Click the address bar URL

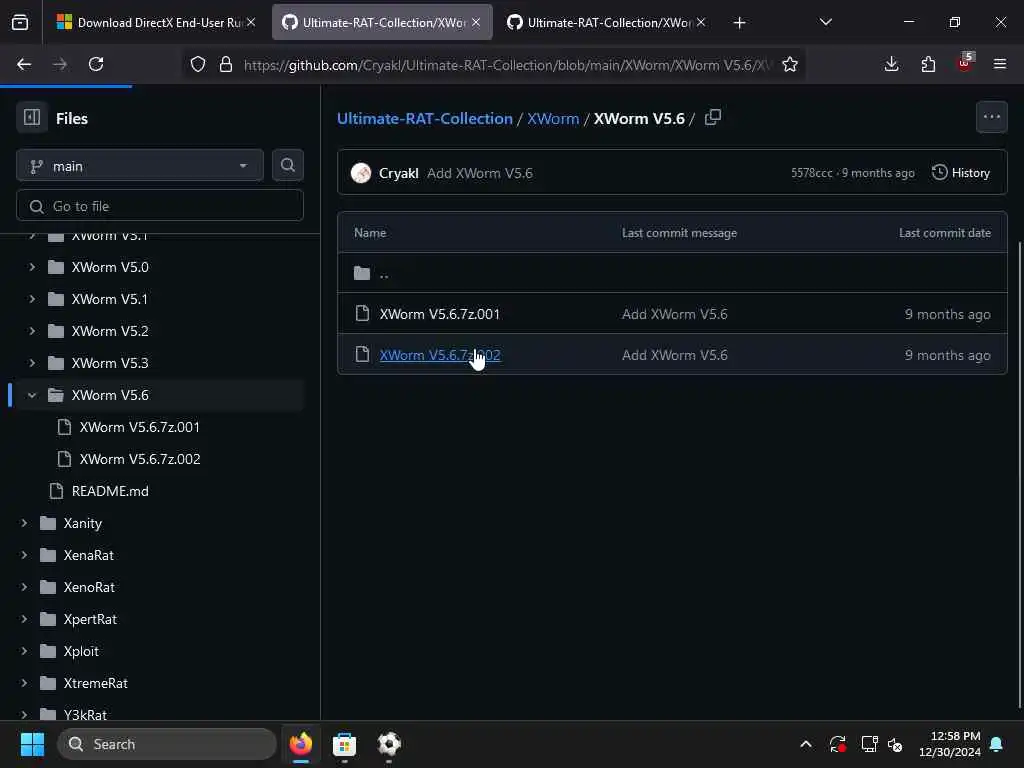[x=507, y=65]
